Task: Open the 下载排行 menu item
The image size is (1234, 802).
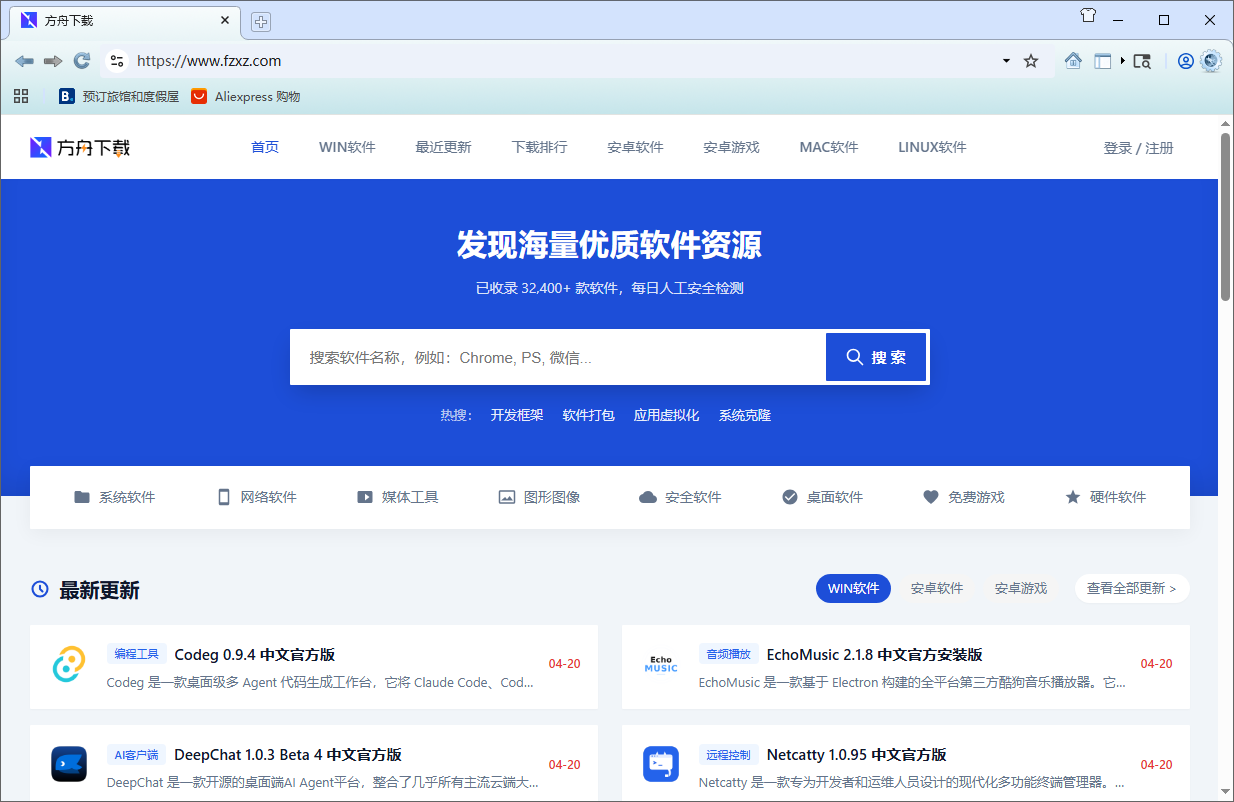Action: pos(539,146)
